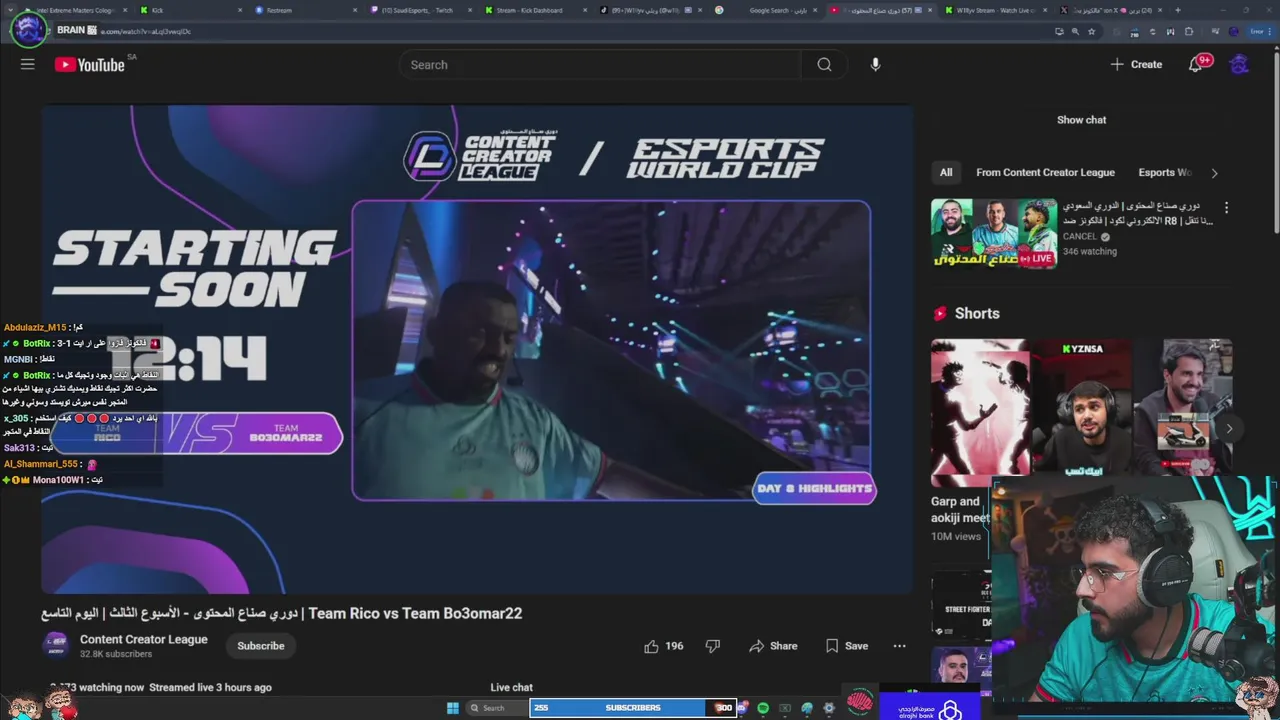Image resolution: width=1280 pixels, height=720 pixels.
Task: Switch to the Restream browser tab
Action: pyautogui.click(x=305, y=10)
